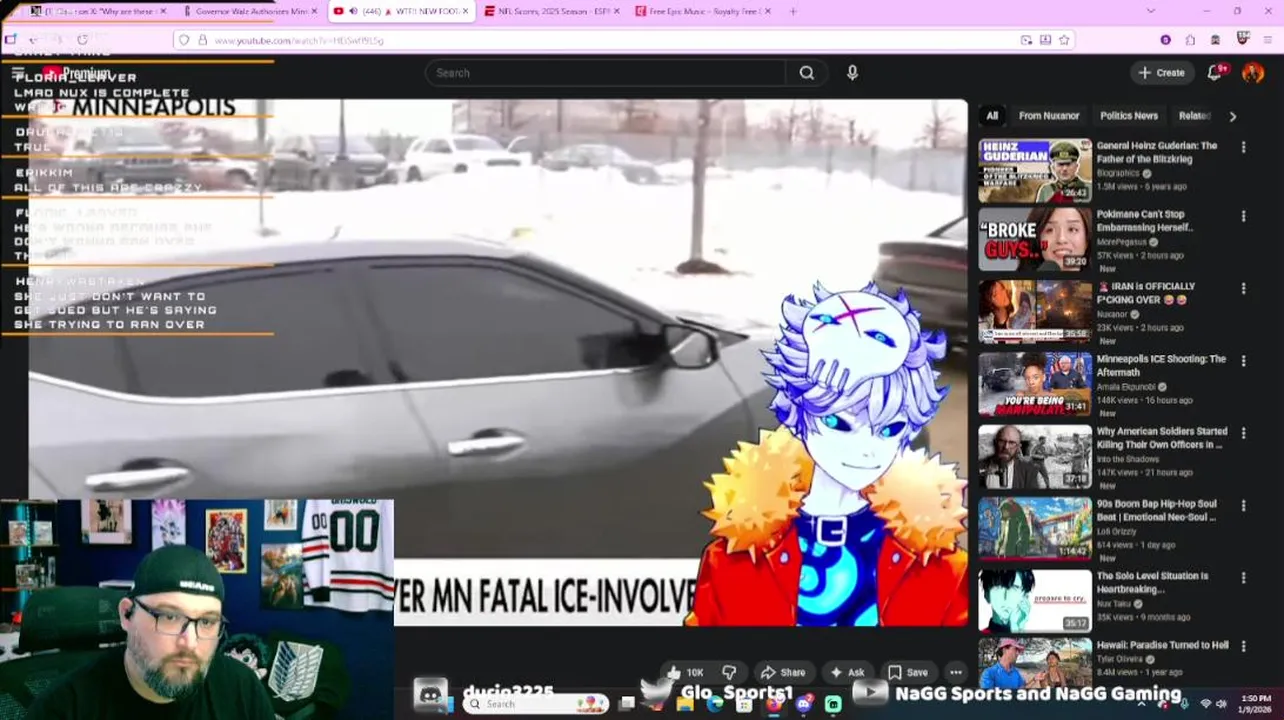Click the Ask button
Viewport: 1284px width, 720px height.
[x=846, y=672]
